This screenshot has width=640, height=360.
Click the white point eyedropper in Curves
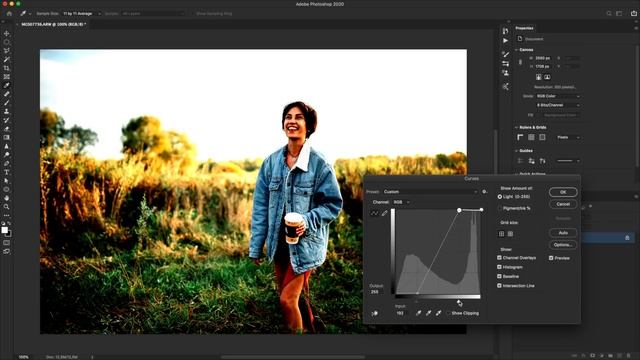438,313
